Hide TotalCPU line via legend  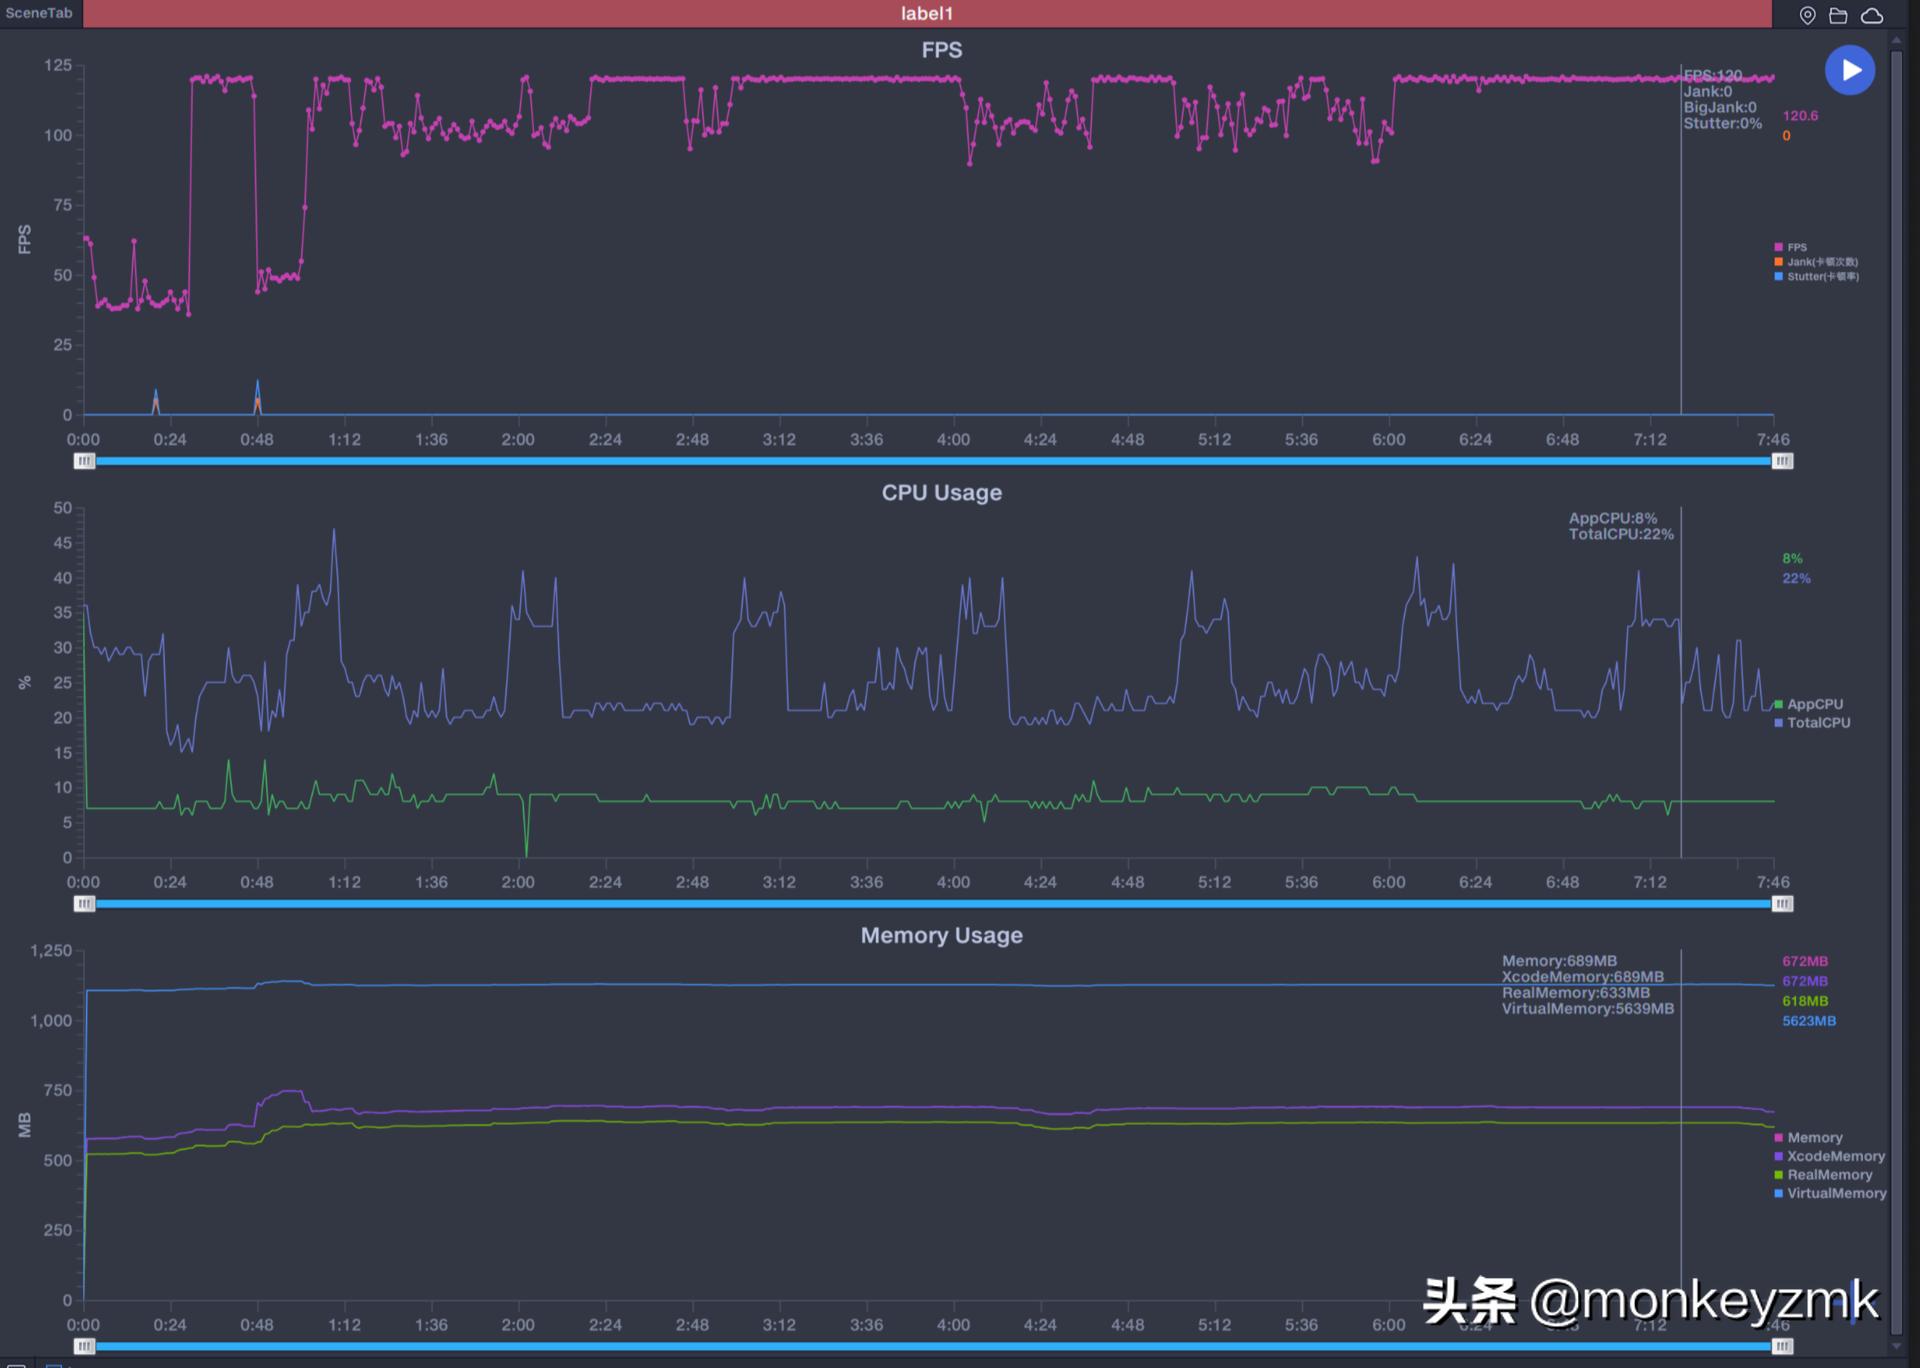tap(1817, 723)
